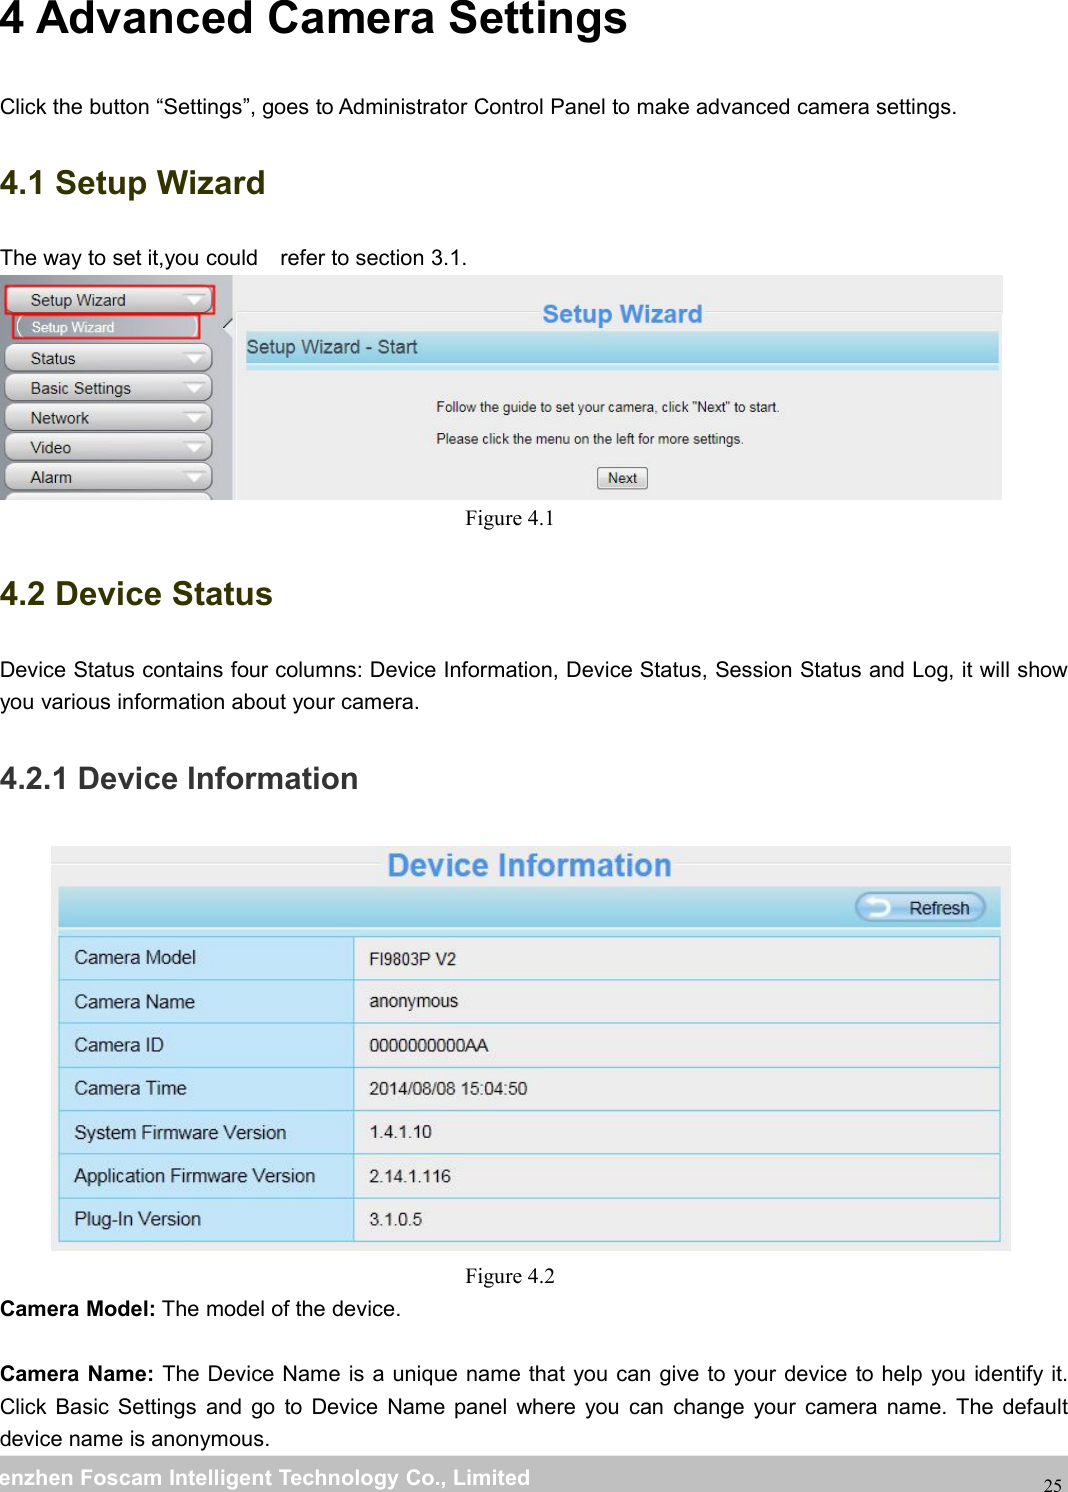Screen dimensions: 1068x1492
Task: Click the Camera Name row label
Action: 134,1001
